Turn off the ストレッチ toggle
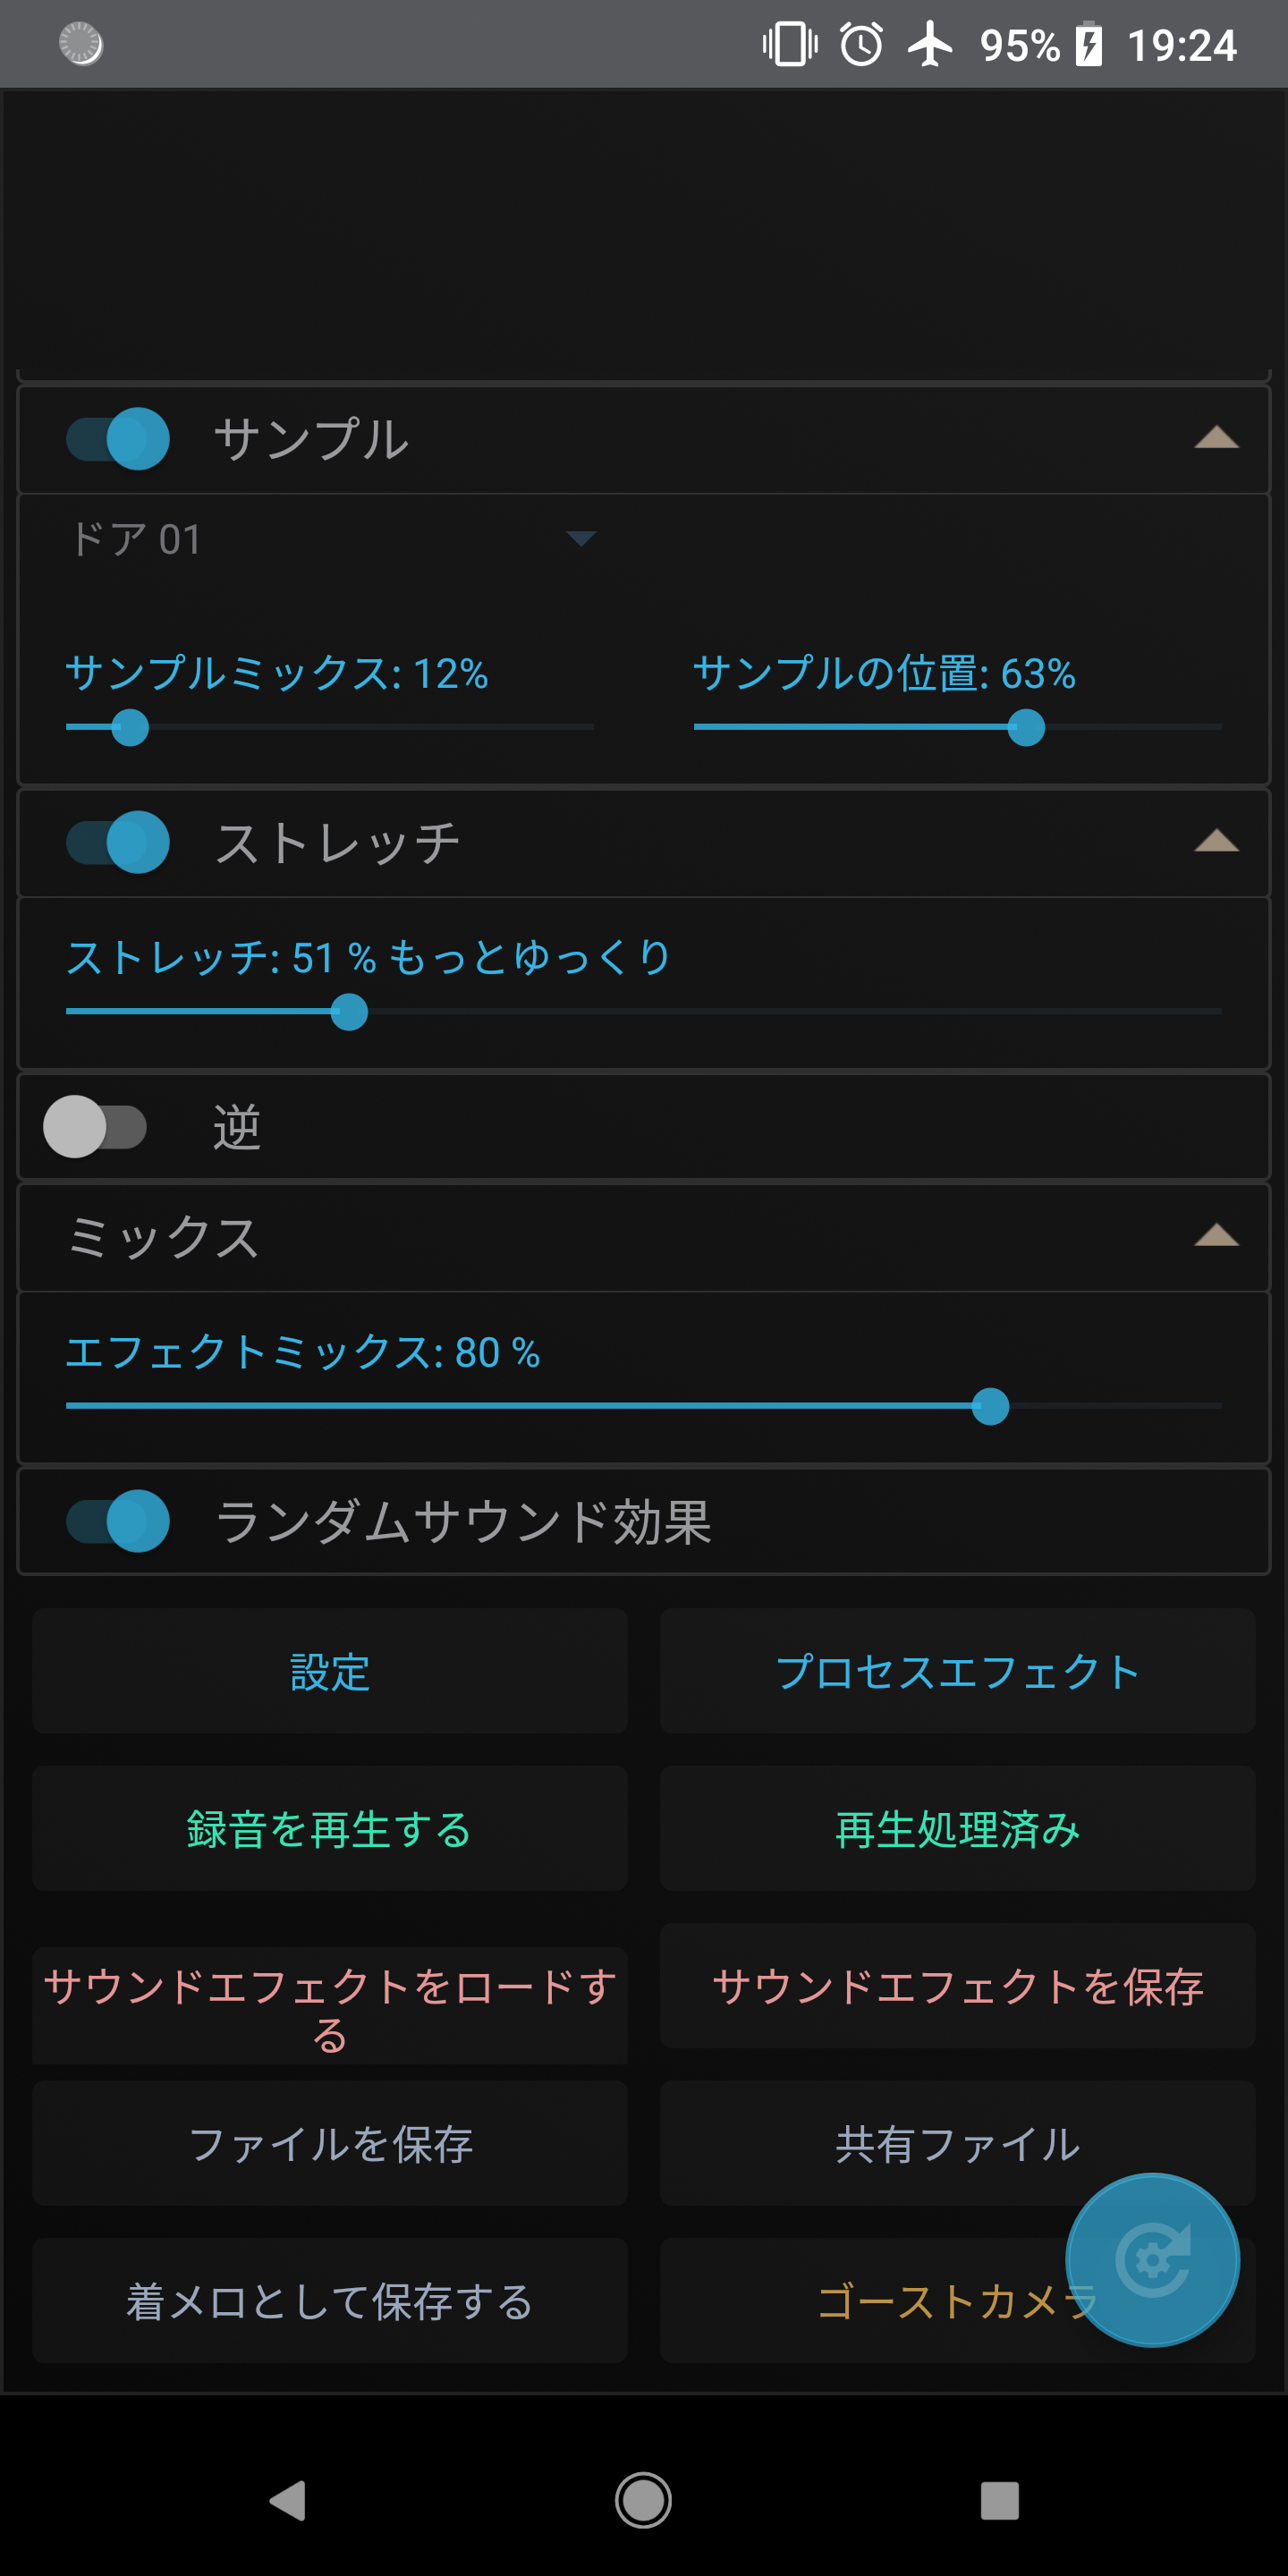Viewport: 1288px width, 2576px height. (118, 842)
